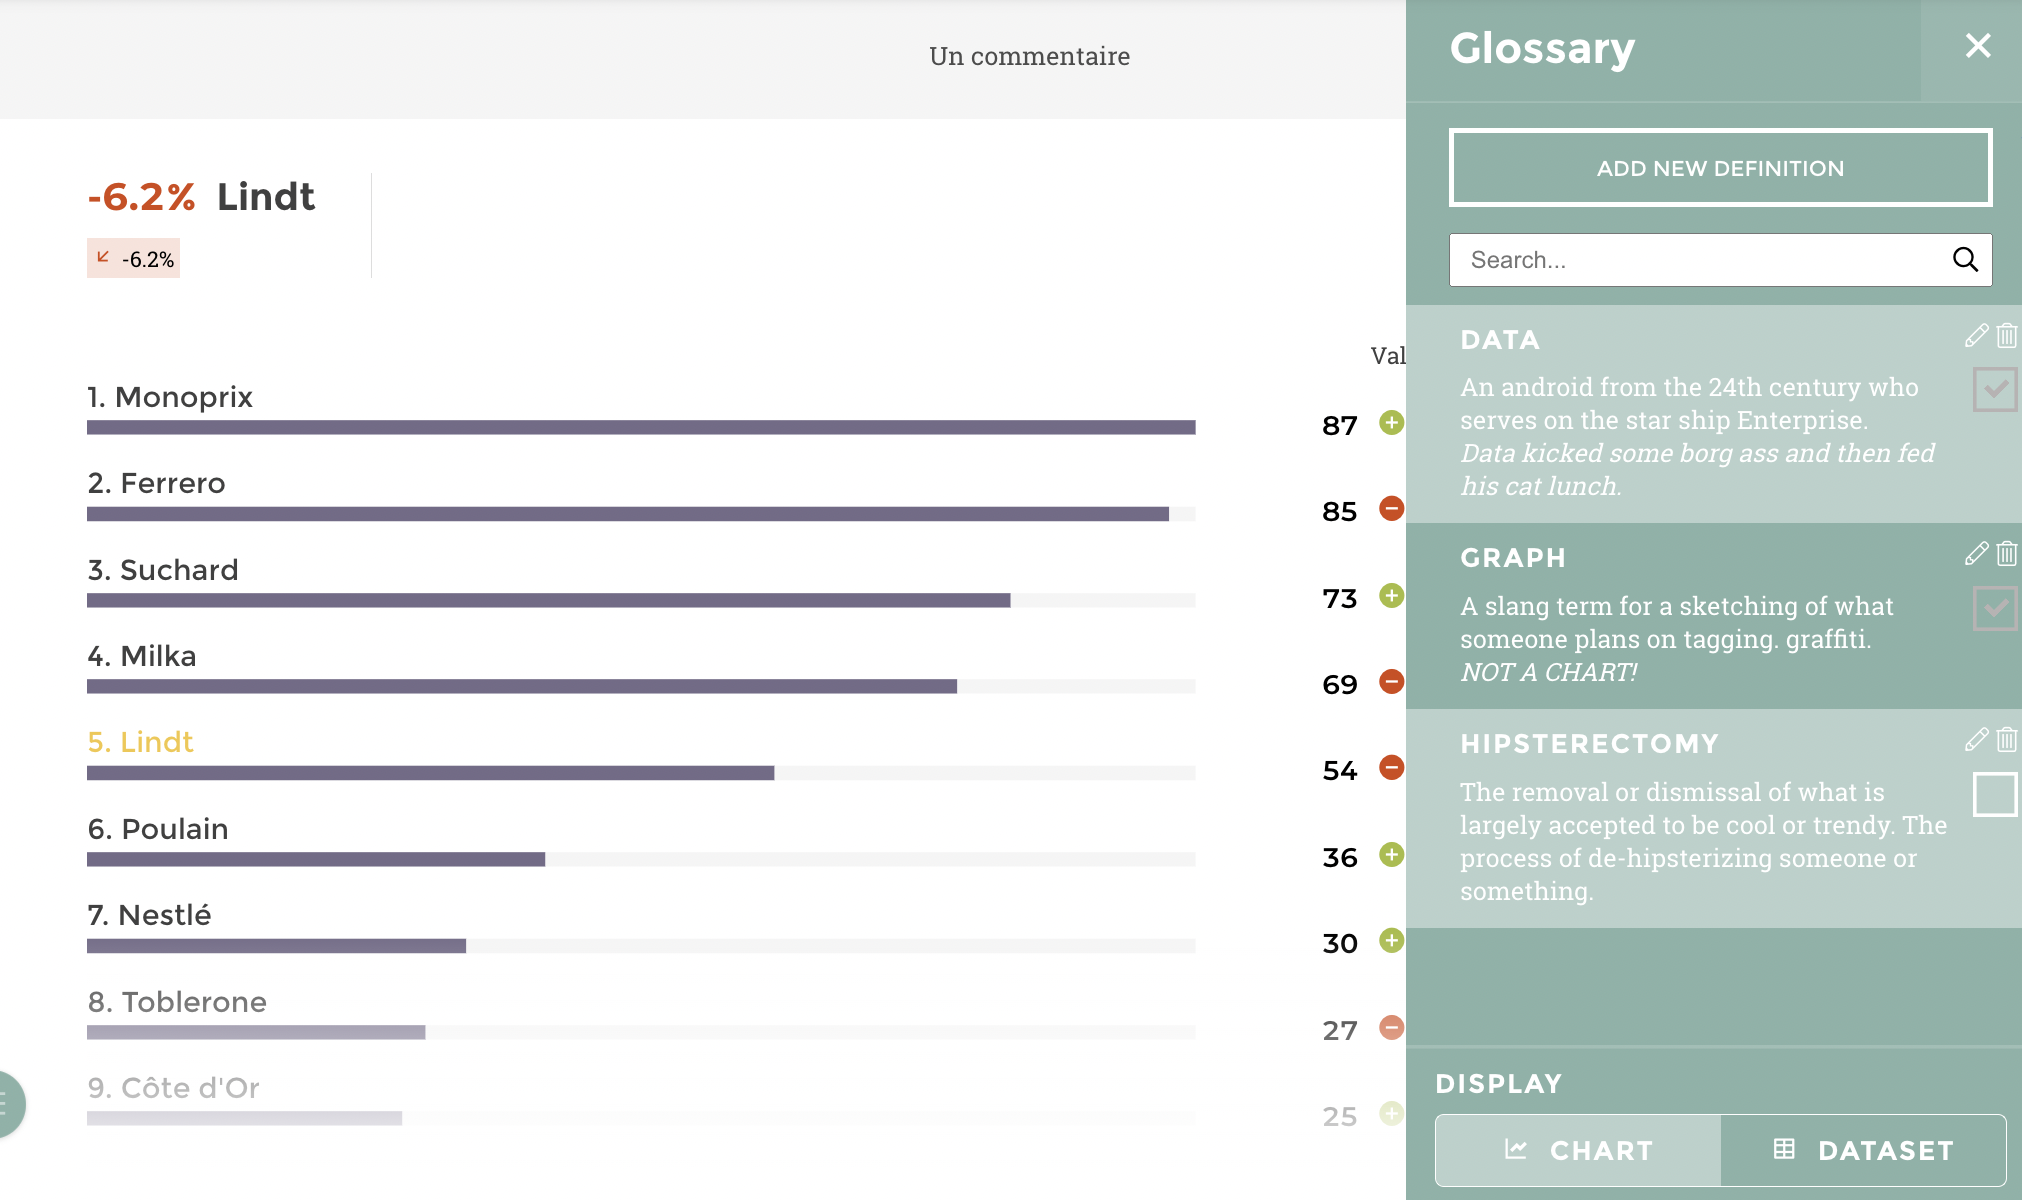
Task: Open the Un commentaire link
Action: 1029,56
